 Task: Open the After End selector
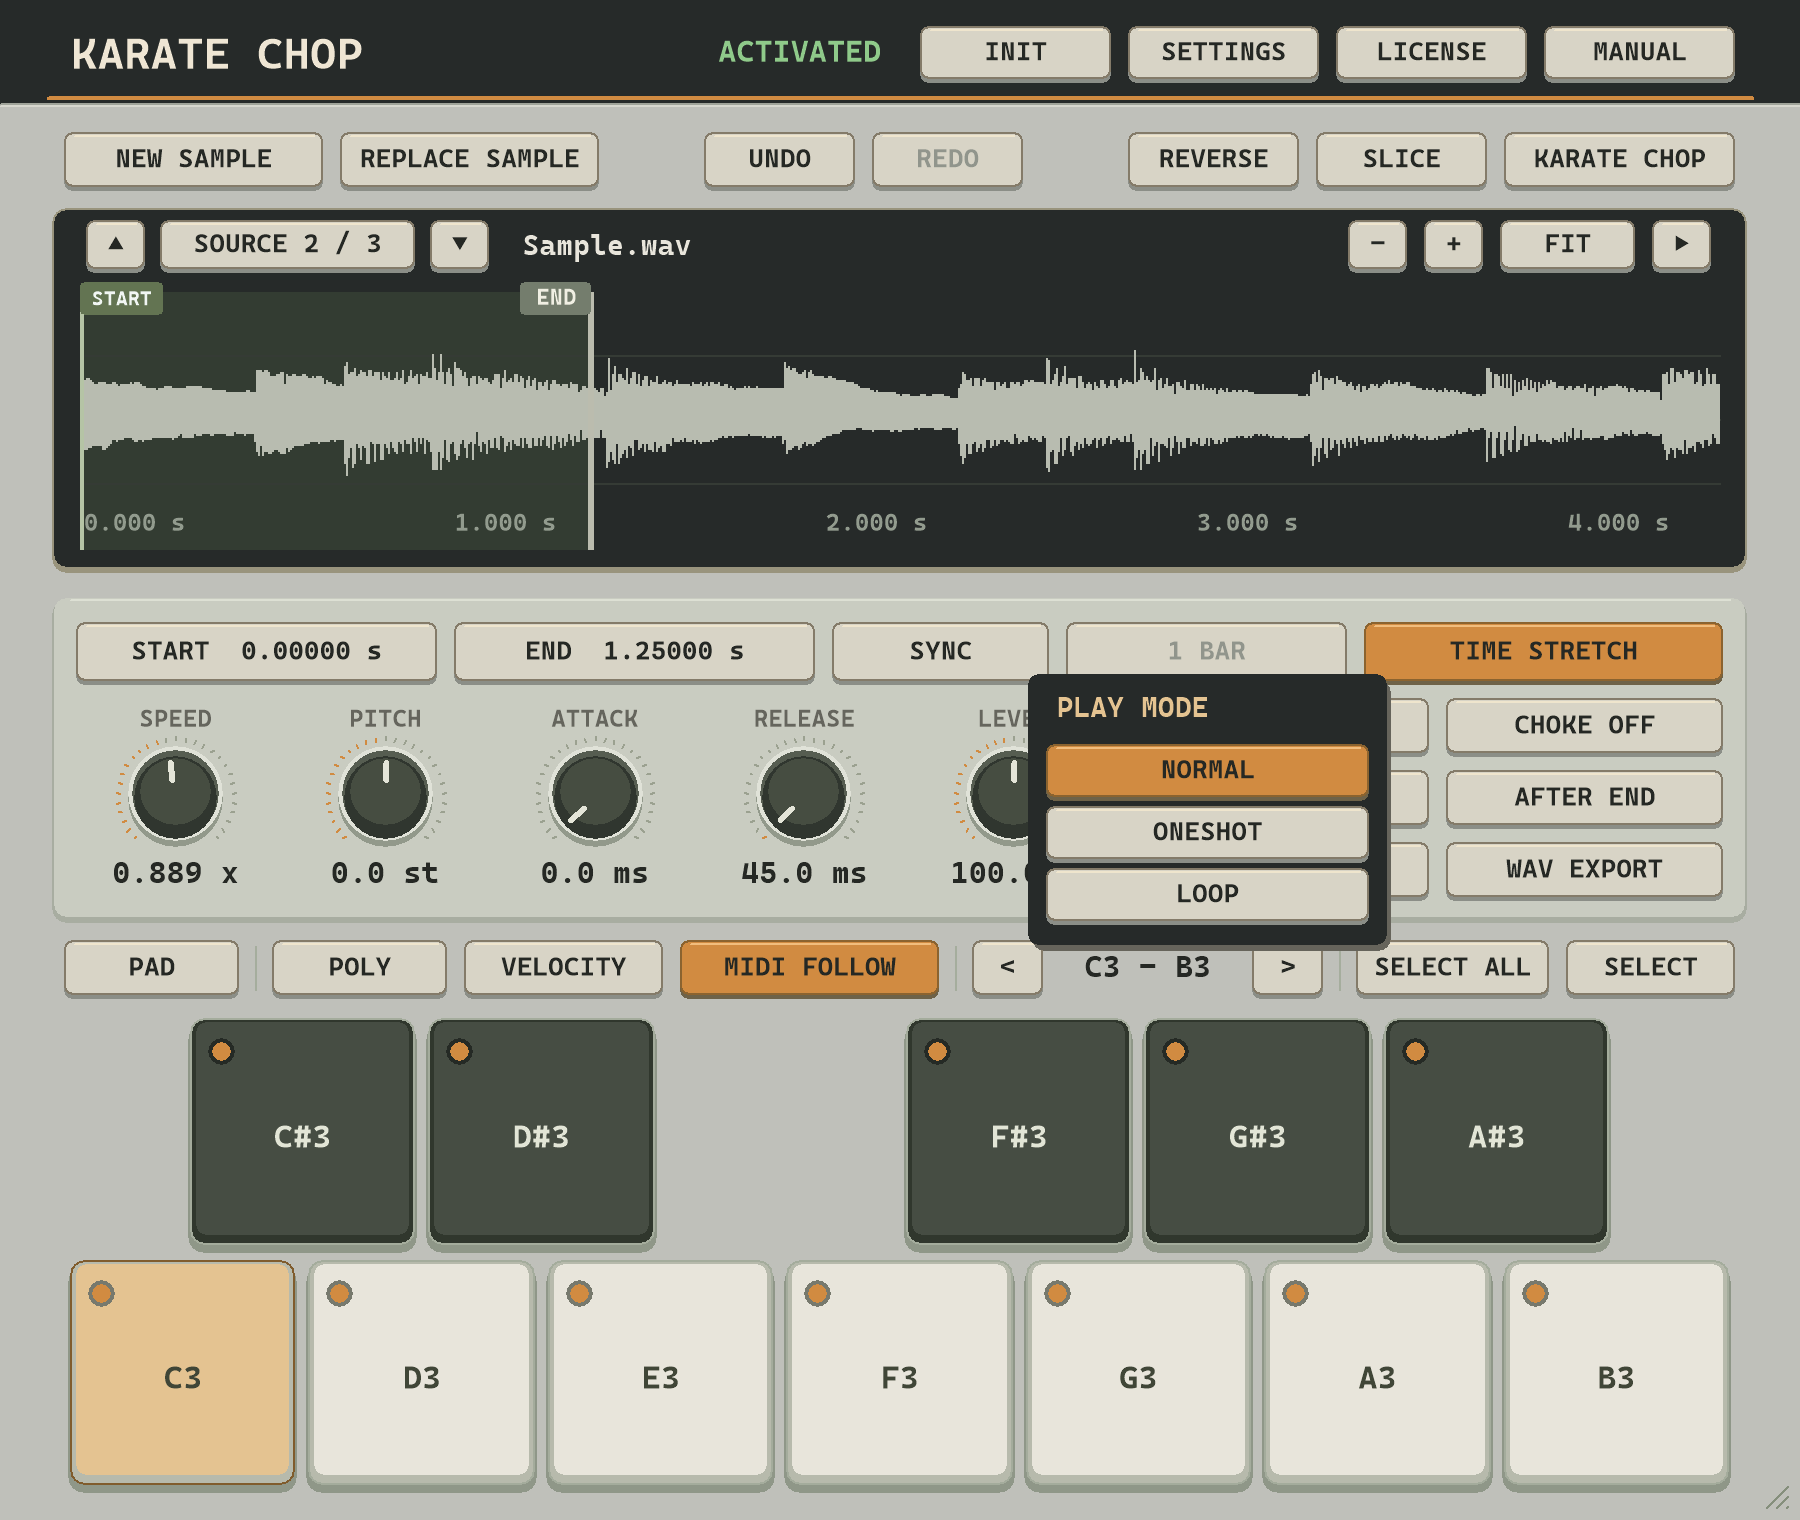[1584, 798]
